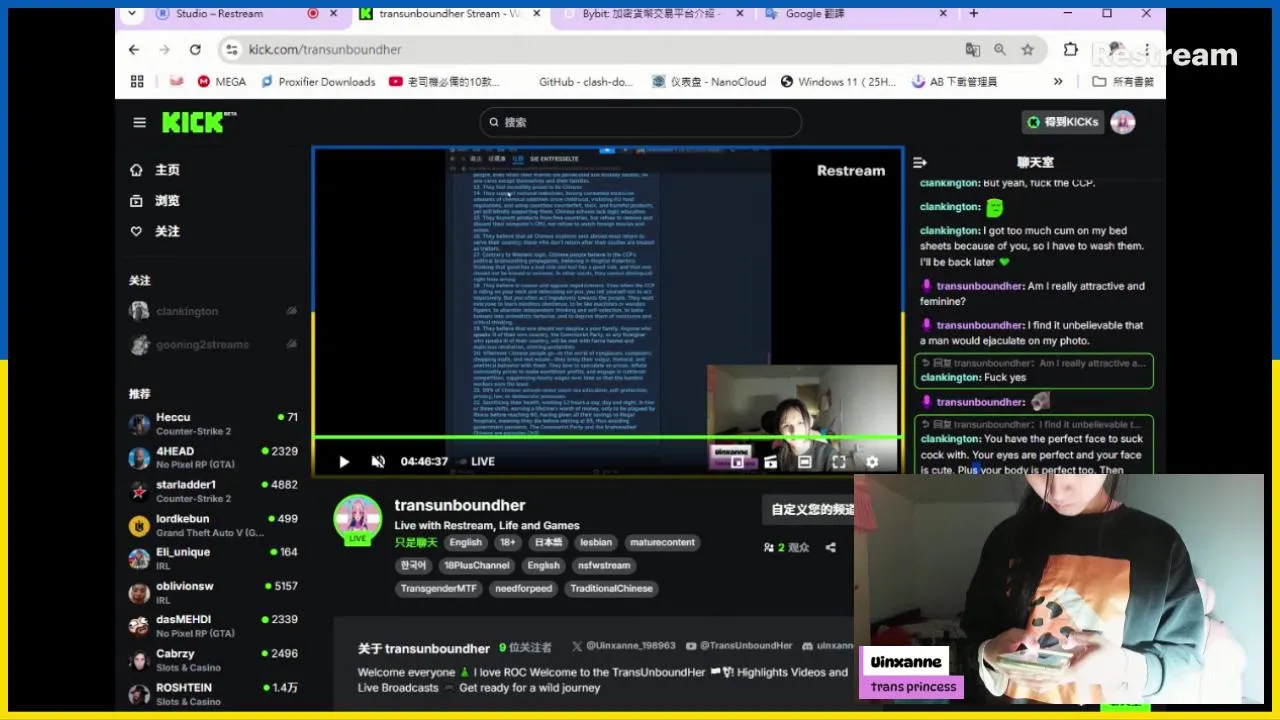Open browser extensions puzzle icon
This screenshot has width=1280, height=720.
1070,49
